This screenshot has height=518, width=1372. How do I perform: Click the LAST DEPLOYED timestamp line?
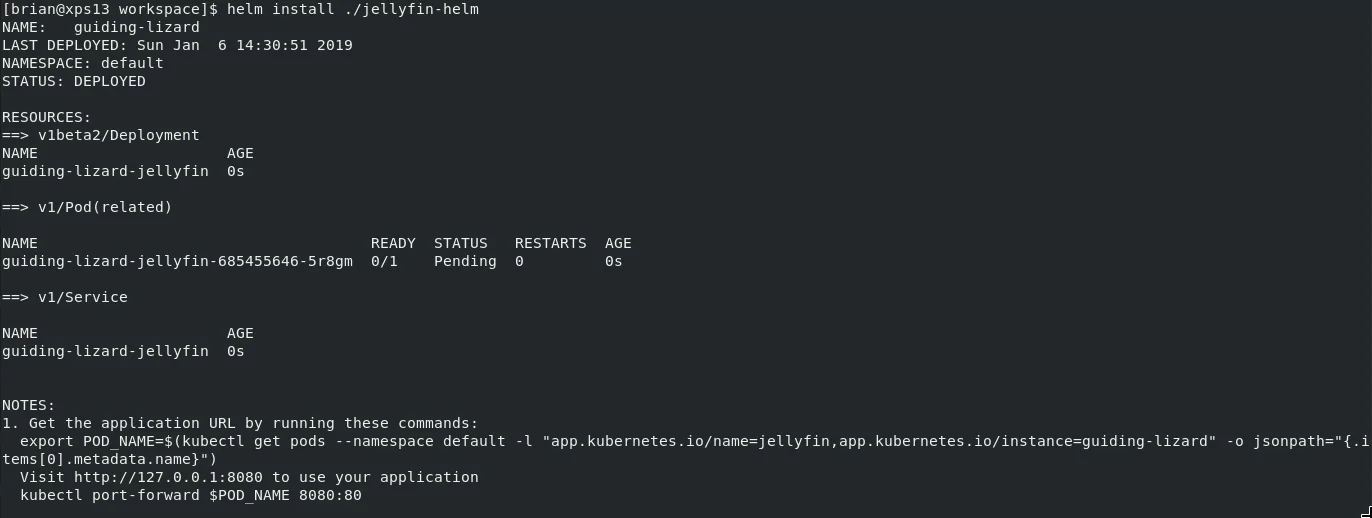[177, 45]
